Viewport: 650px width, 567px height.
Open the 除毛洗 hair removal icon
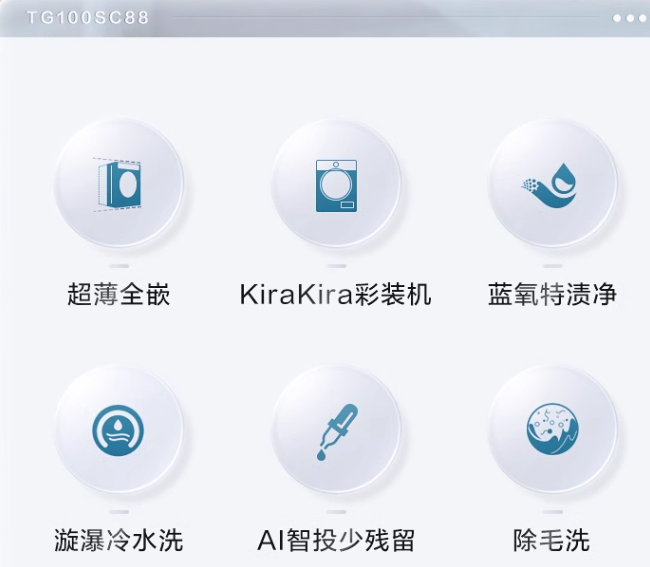point(553,430)
